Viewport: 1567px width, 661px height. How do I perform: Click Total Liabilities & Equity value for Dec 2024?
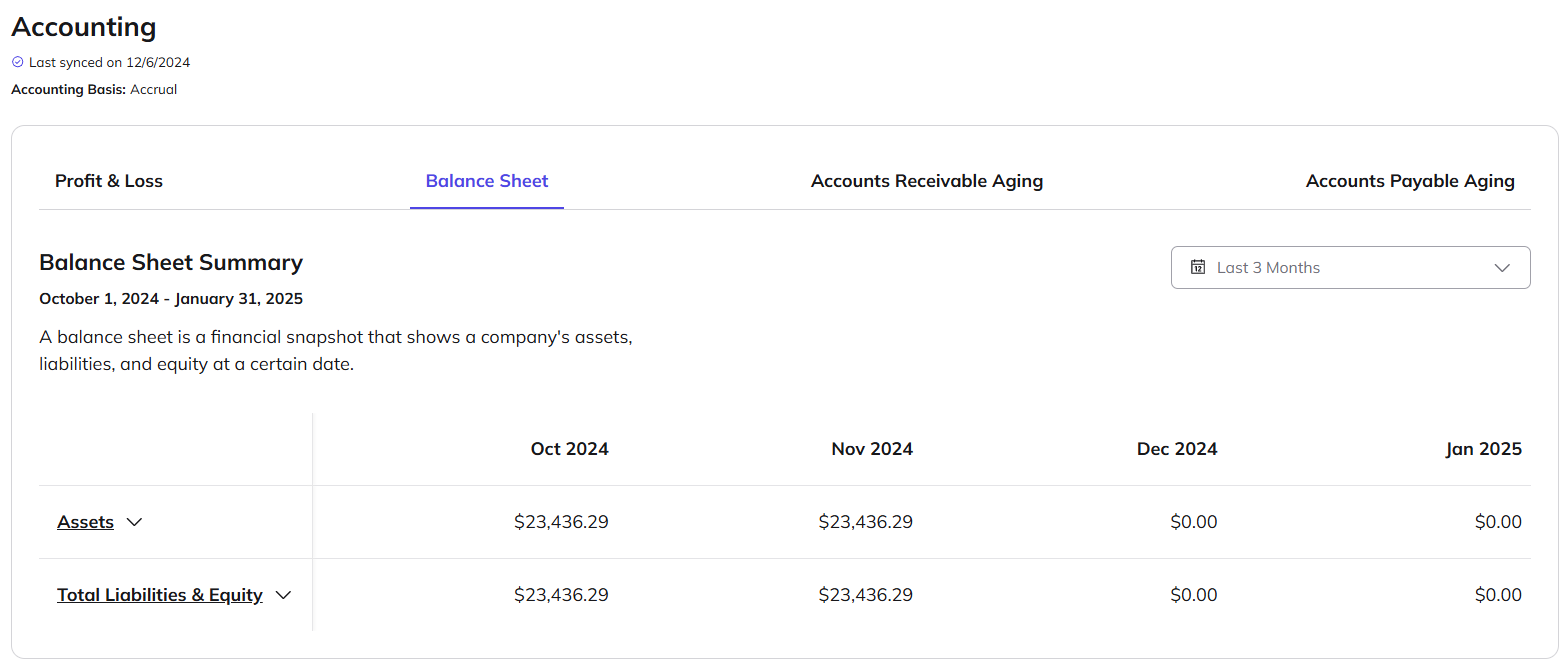click(1194, 595)
